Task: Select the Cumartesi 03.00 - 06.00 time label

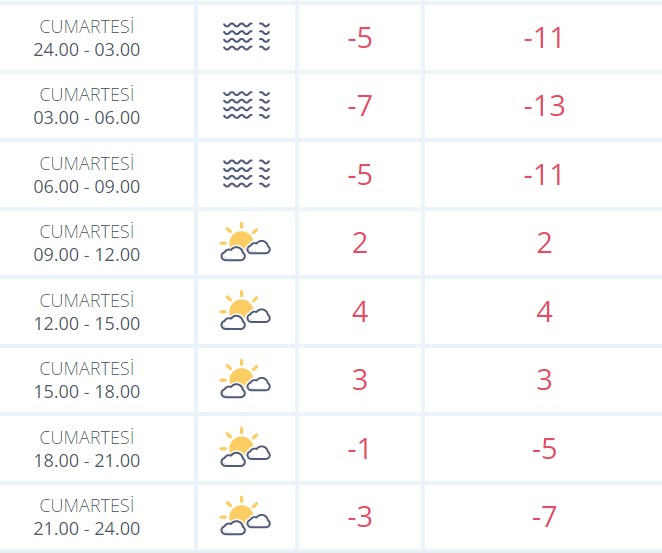Action: [x=87, y=106]
